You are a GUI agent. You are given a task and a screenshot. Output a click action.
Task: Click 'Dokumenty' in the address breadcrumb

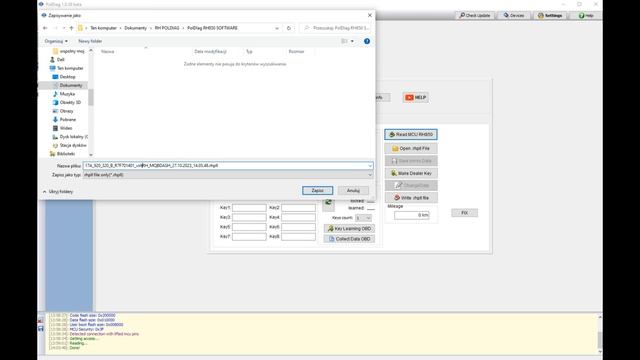(136, 28)
